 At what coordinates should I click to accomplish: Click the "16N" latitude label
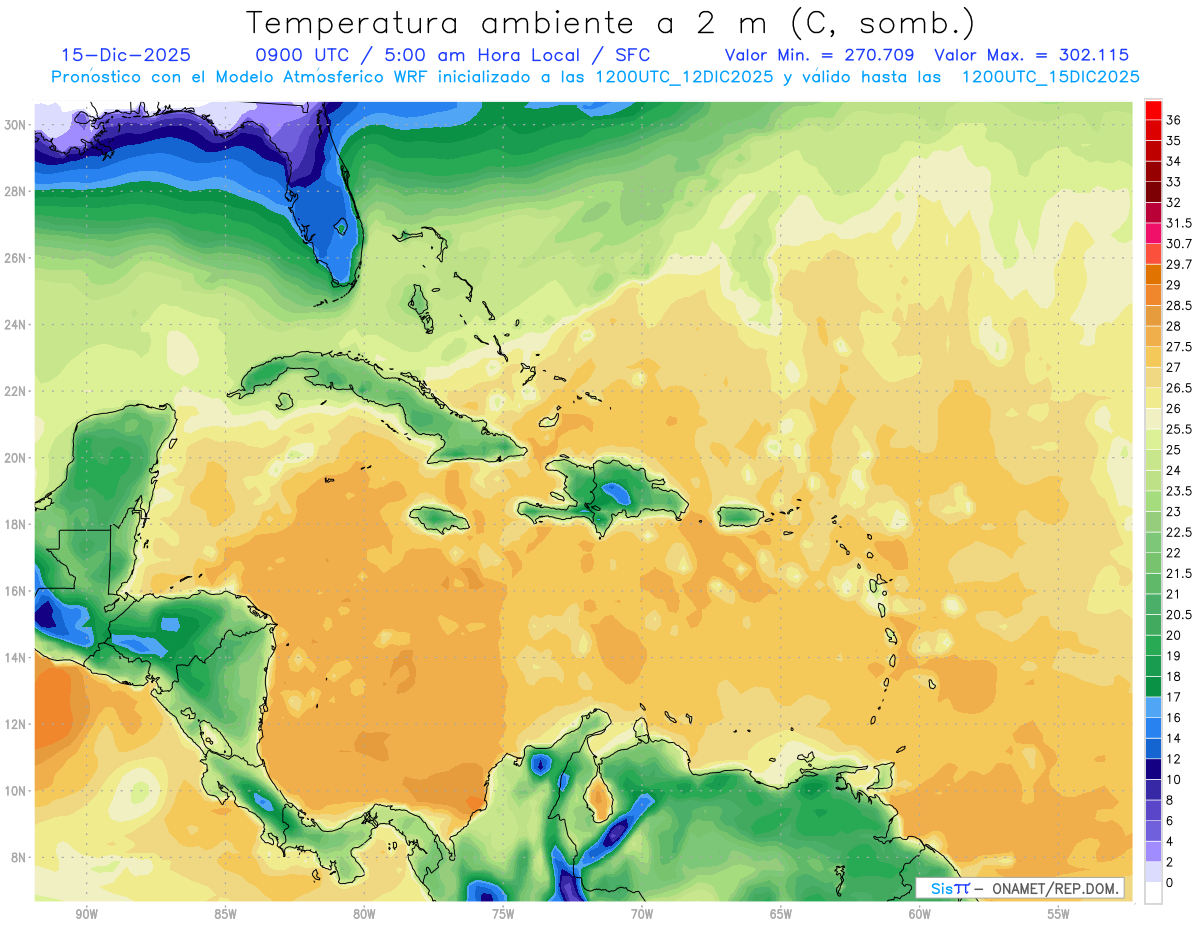click(17, 591)
